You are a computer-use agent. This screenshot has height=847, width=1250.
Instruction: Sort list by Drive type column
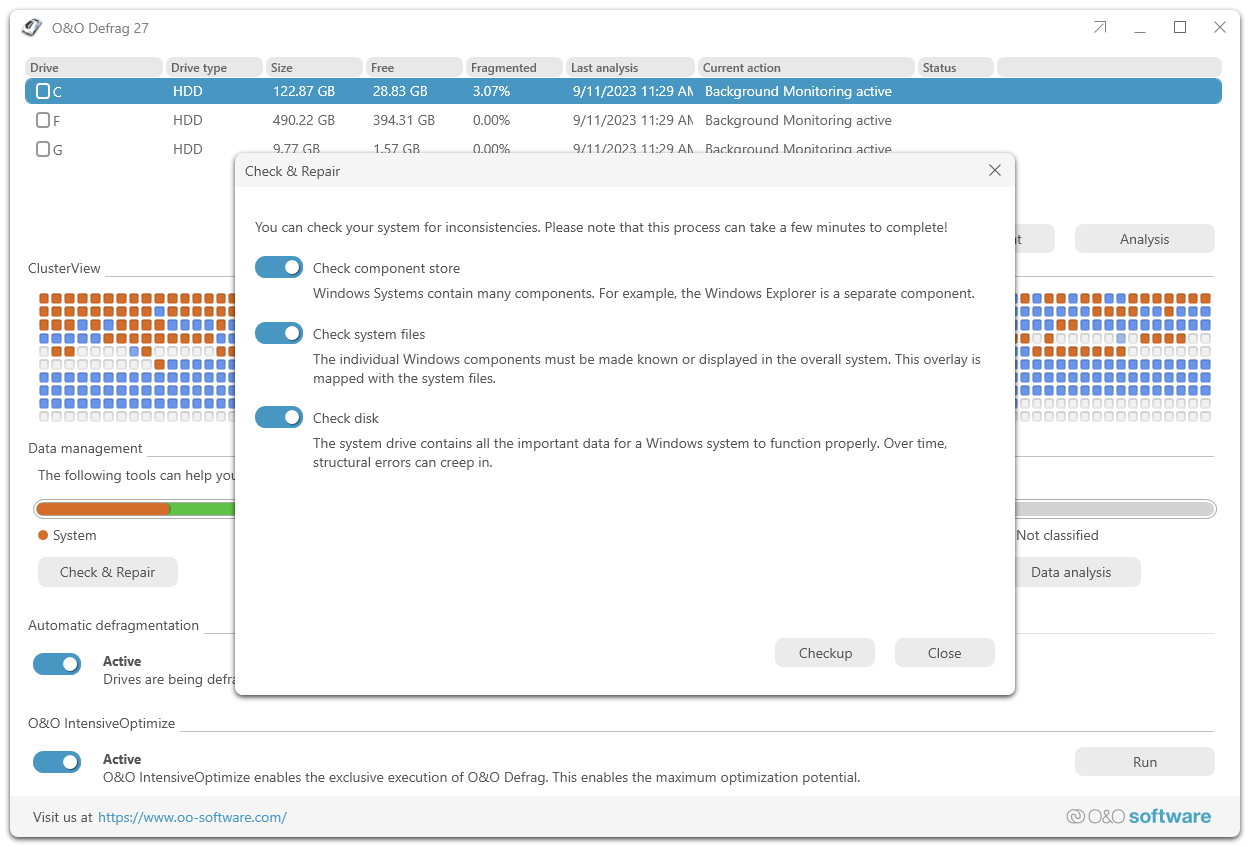[x=214, y=67]
